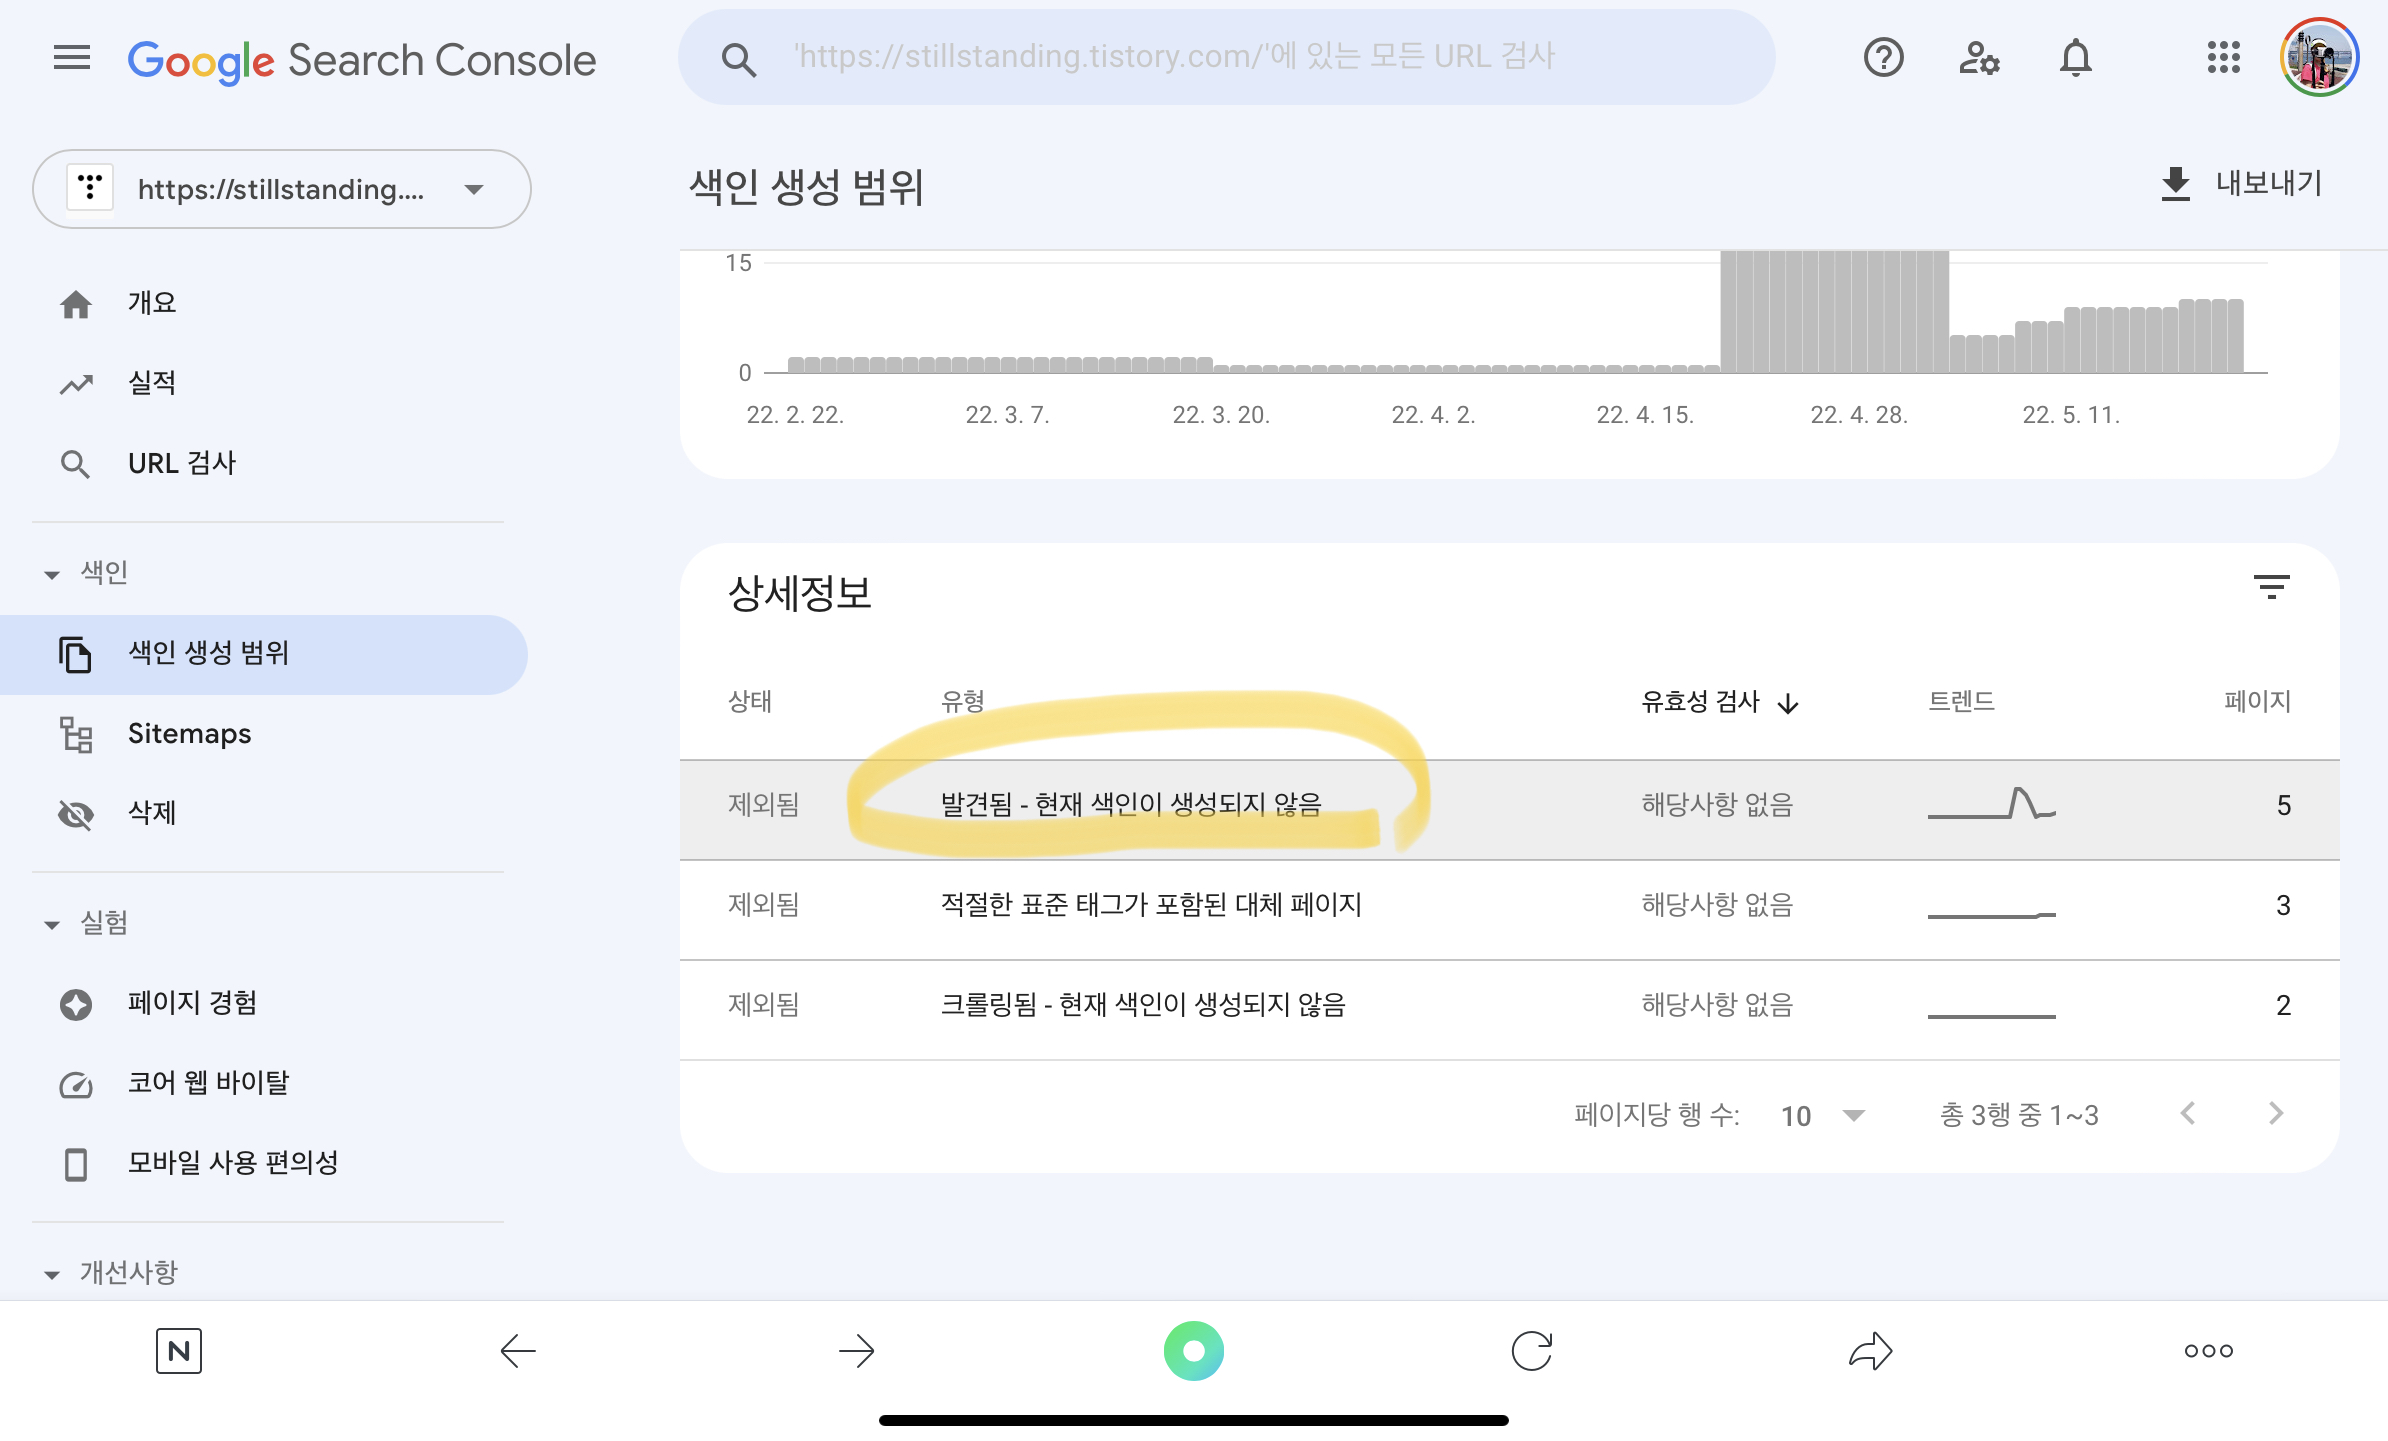Collapse the 색인 sidebar section
The height and width of the screenshot is (1441, 2388).
(x=52, y=574)
